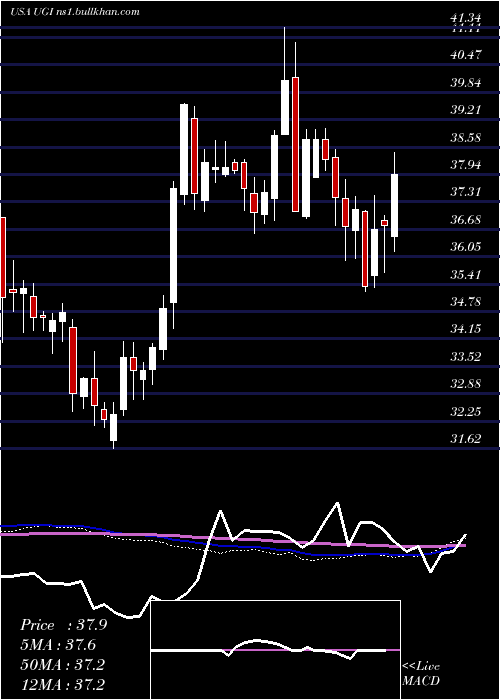500x700 pixels.
Task: Click the '<<Live MACD' label
Action: pyautogui.click(x=421, y=674)
